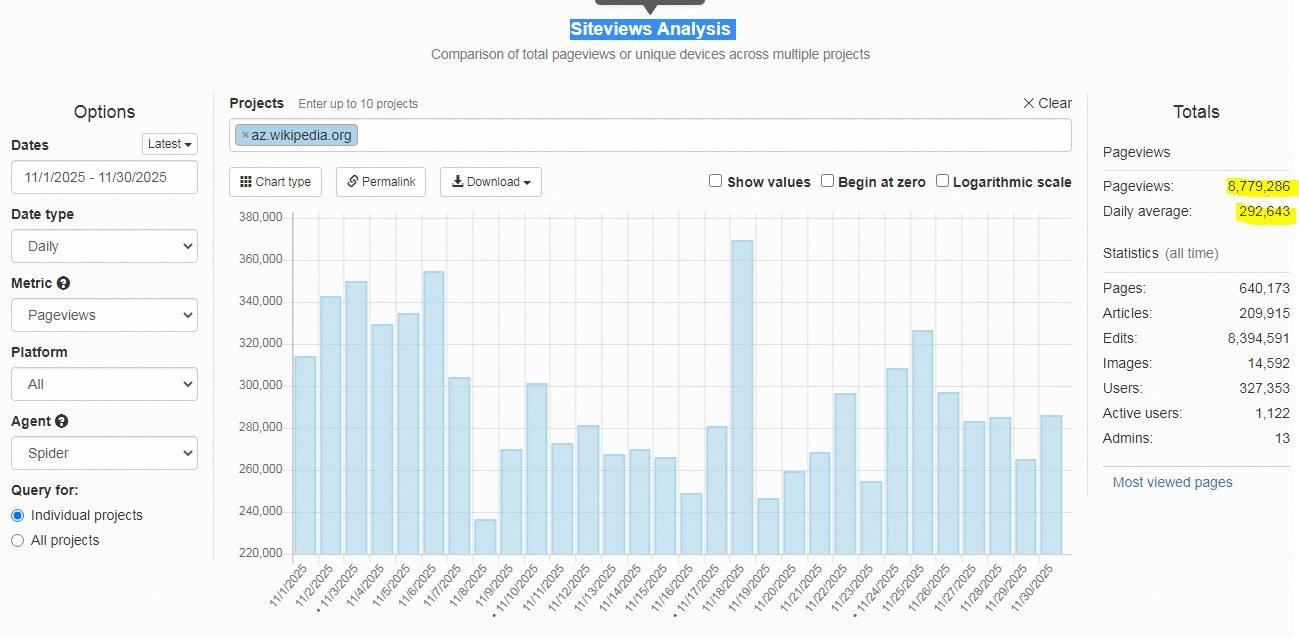
Task: Expand the Platform All dropdown
Action: click(104, 384)
